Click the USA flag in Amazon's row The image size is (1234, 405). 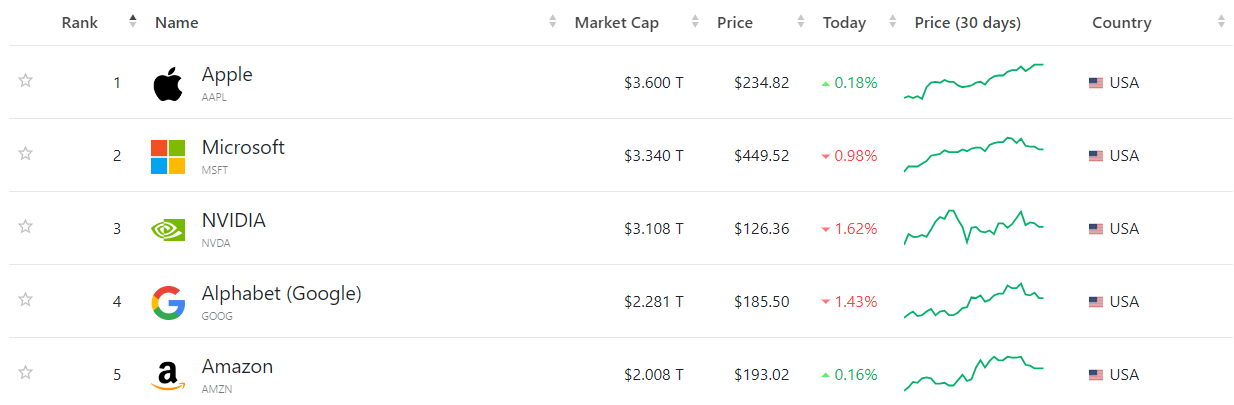pos(1096,375)
